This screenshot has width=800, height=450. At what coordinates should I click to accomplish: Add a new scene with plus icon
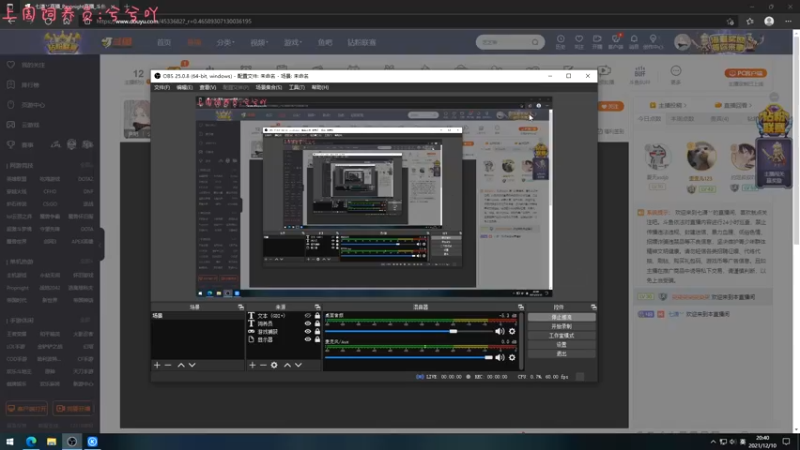click(x=157, y=365)
